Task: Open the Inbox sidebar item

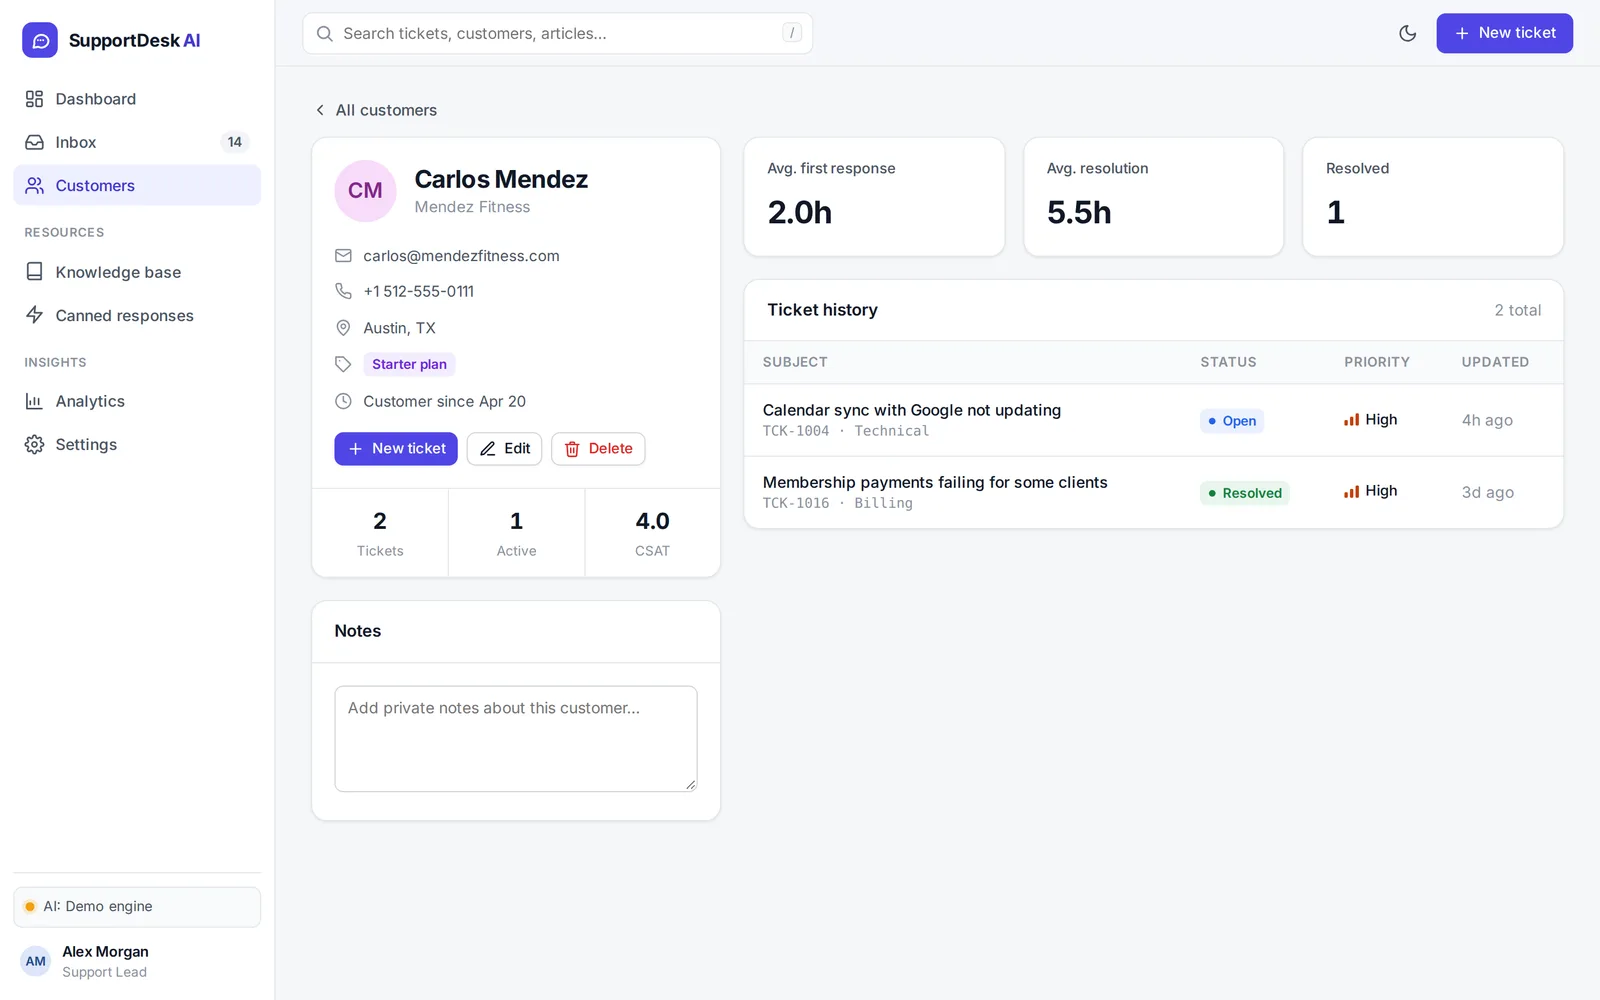Action: click(x=137, y=142)
